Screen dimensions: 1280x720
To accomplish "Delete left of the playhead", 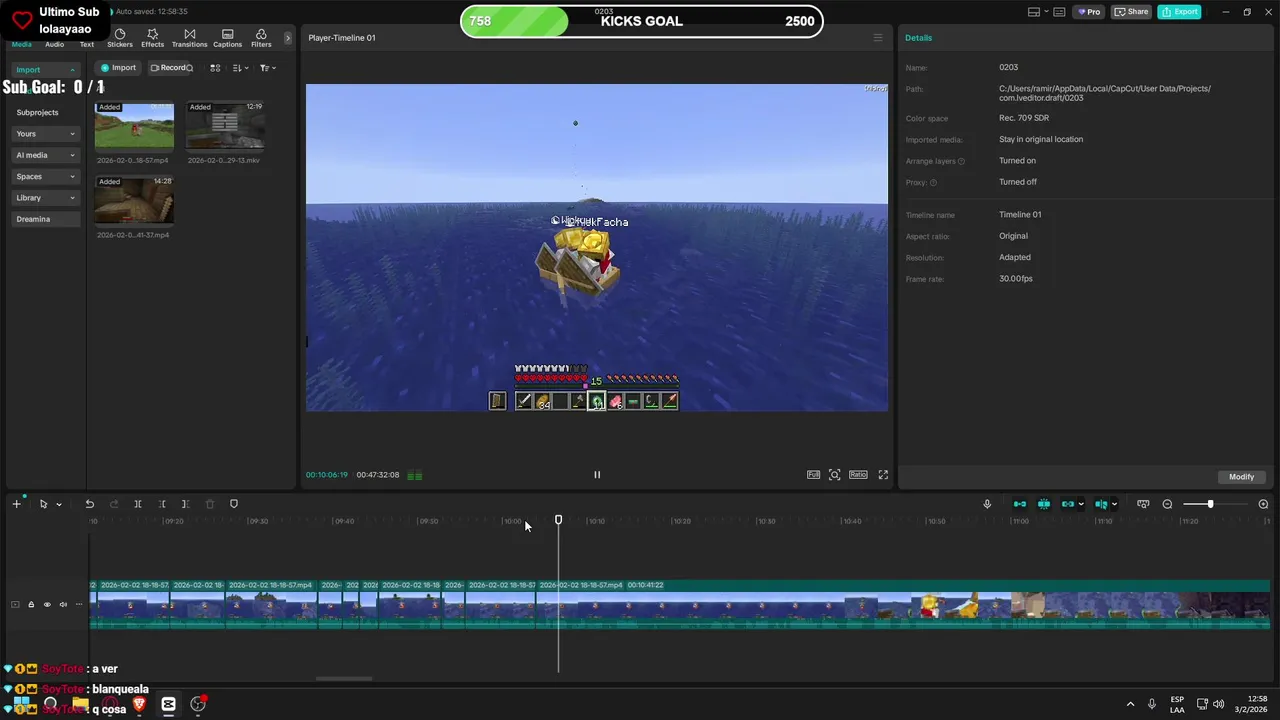I will tap(162, 504).
